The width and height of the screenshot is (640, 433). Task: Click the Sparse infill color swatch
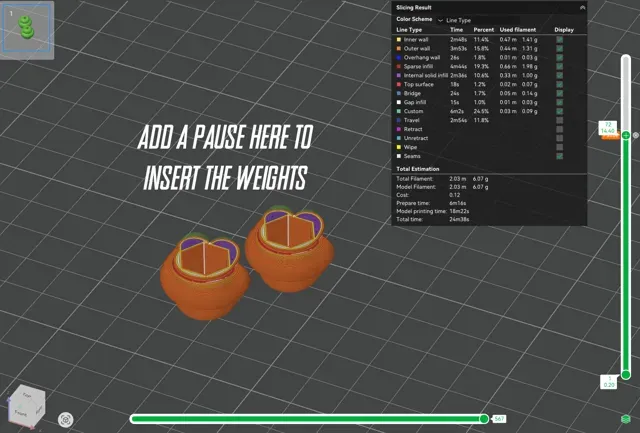point(399,67)
